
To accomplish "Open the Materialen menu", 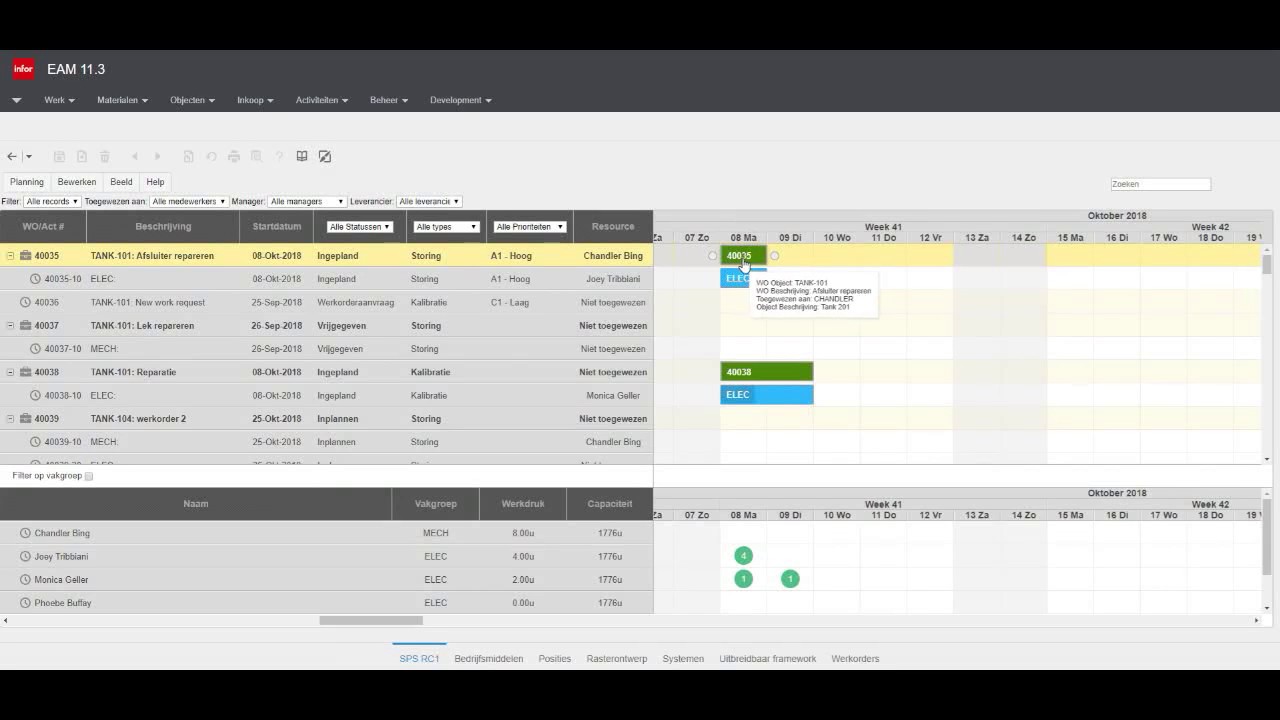I will pyautogui.click(x=122, y=100).
